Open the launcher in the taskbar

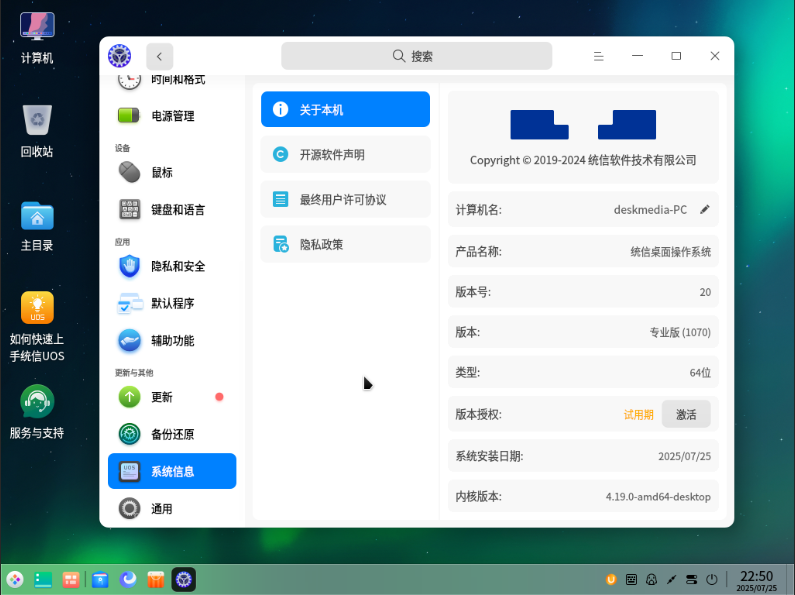click(15, 579)
